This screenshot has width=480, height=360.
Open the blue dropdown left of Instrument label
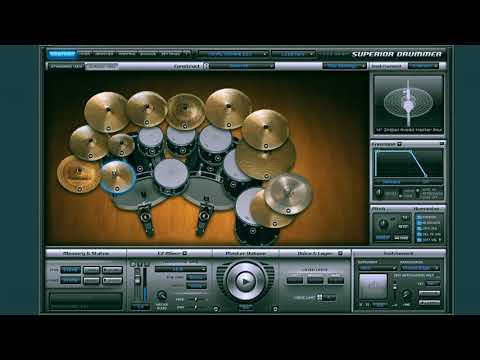[x=344, y=66]
